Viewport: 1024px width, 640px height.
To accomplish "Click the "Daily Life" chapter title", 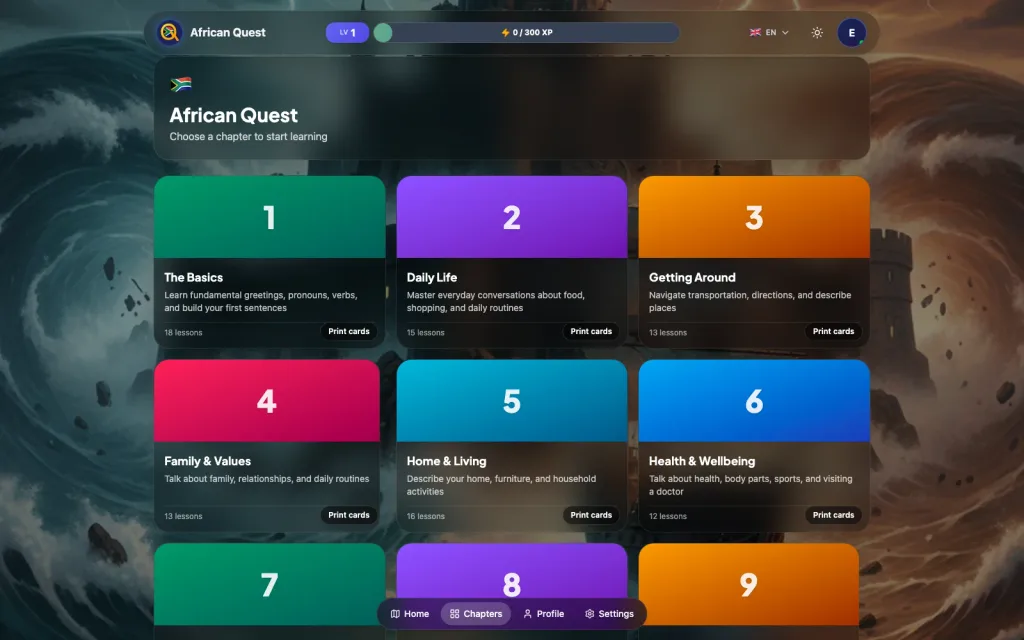I will 432,278.
